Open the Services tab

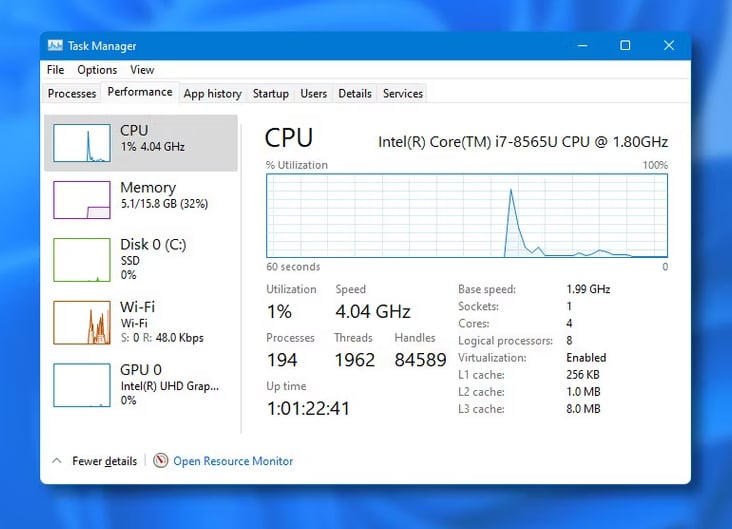pos(403,93)
